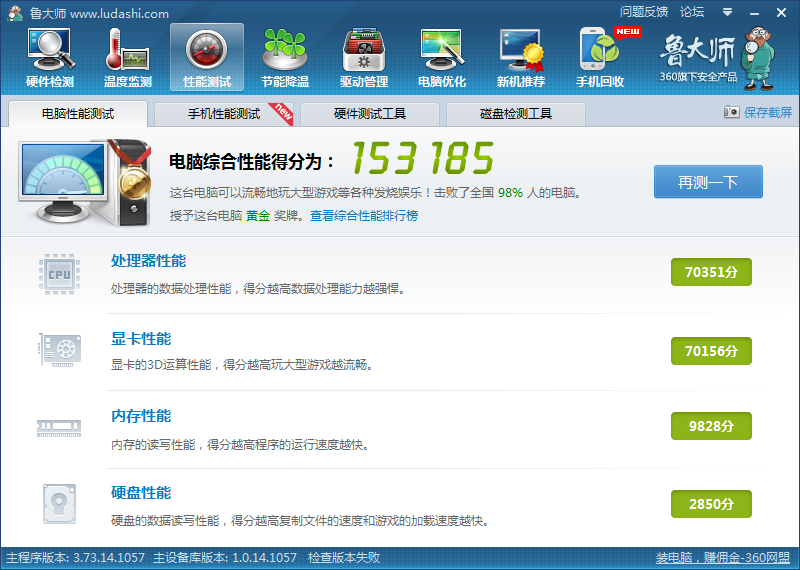
Task: Open 硬件检测 hardware detection
Action: coord(50,58)
